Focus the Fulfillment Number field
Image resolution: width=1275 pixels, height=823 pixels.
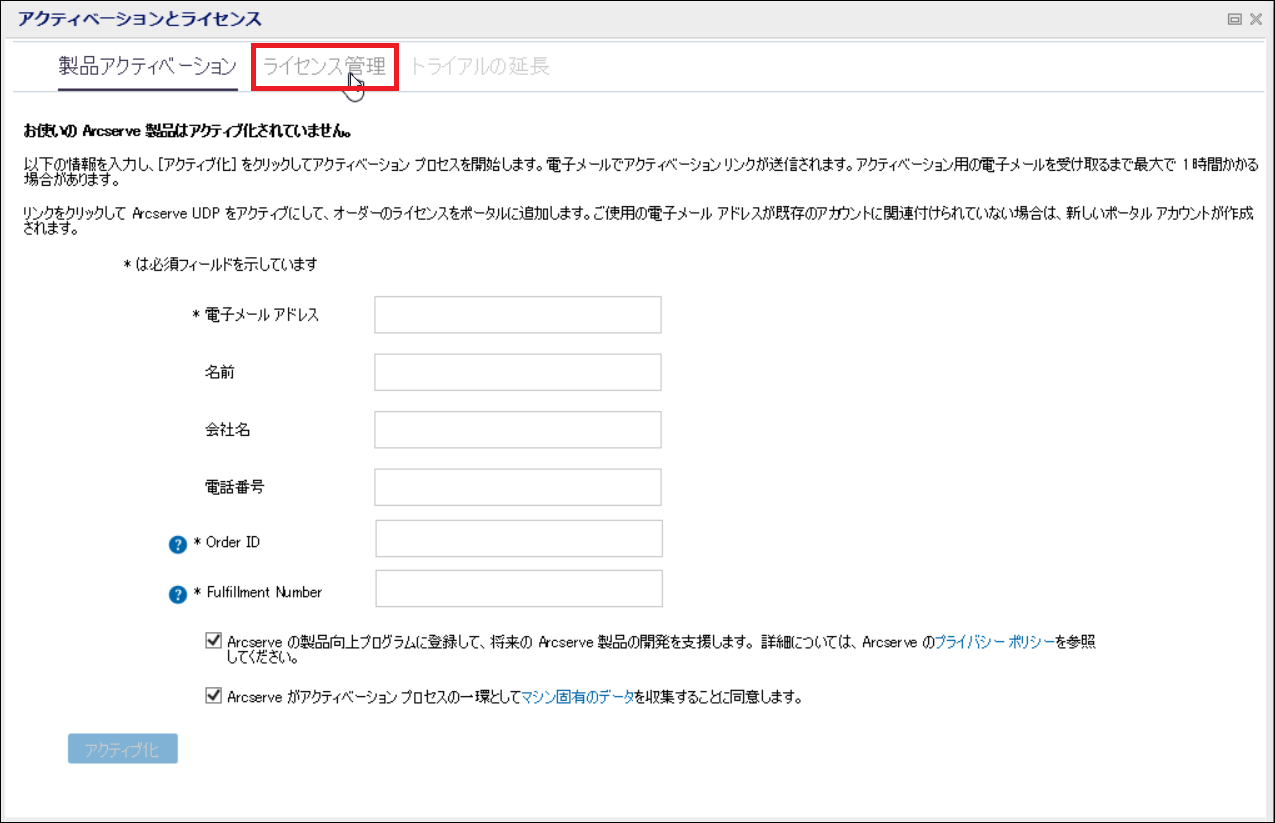519,589
